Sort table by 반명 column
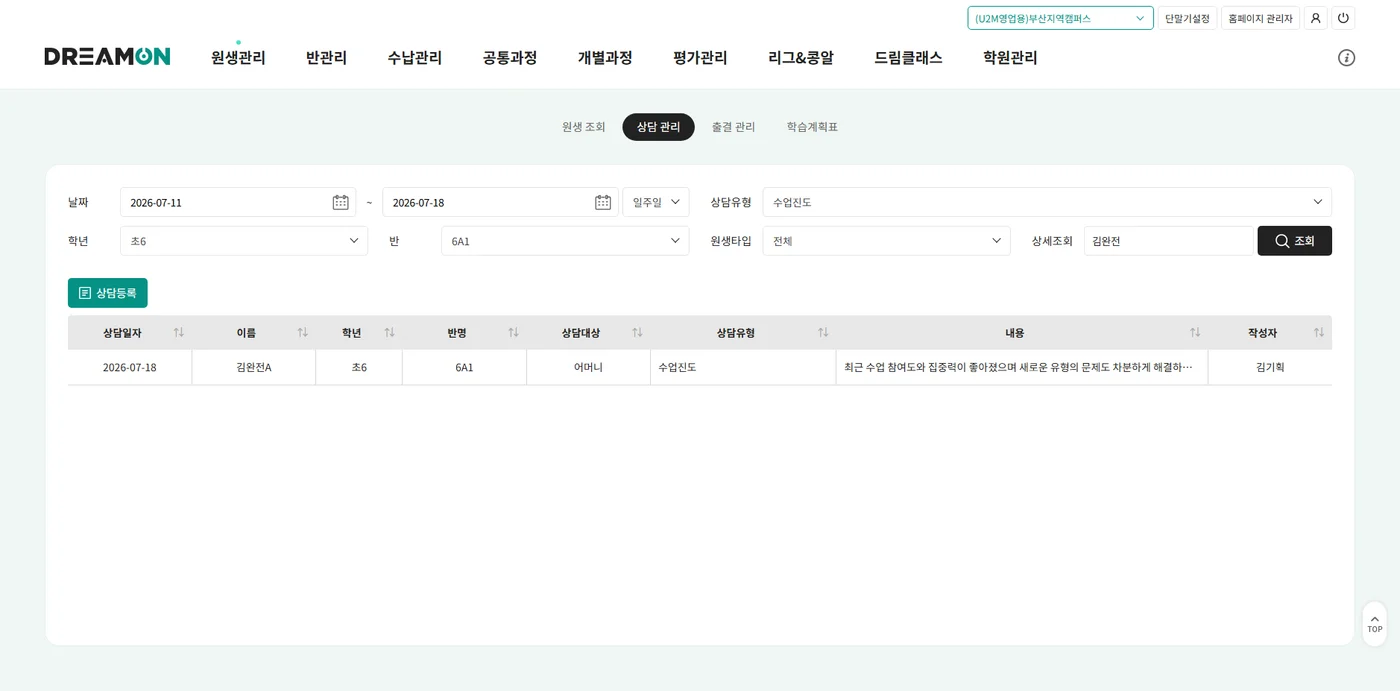 tap(514, 333)
